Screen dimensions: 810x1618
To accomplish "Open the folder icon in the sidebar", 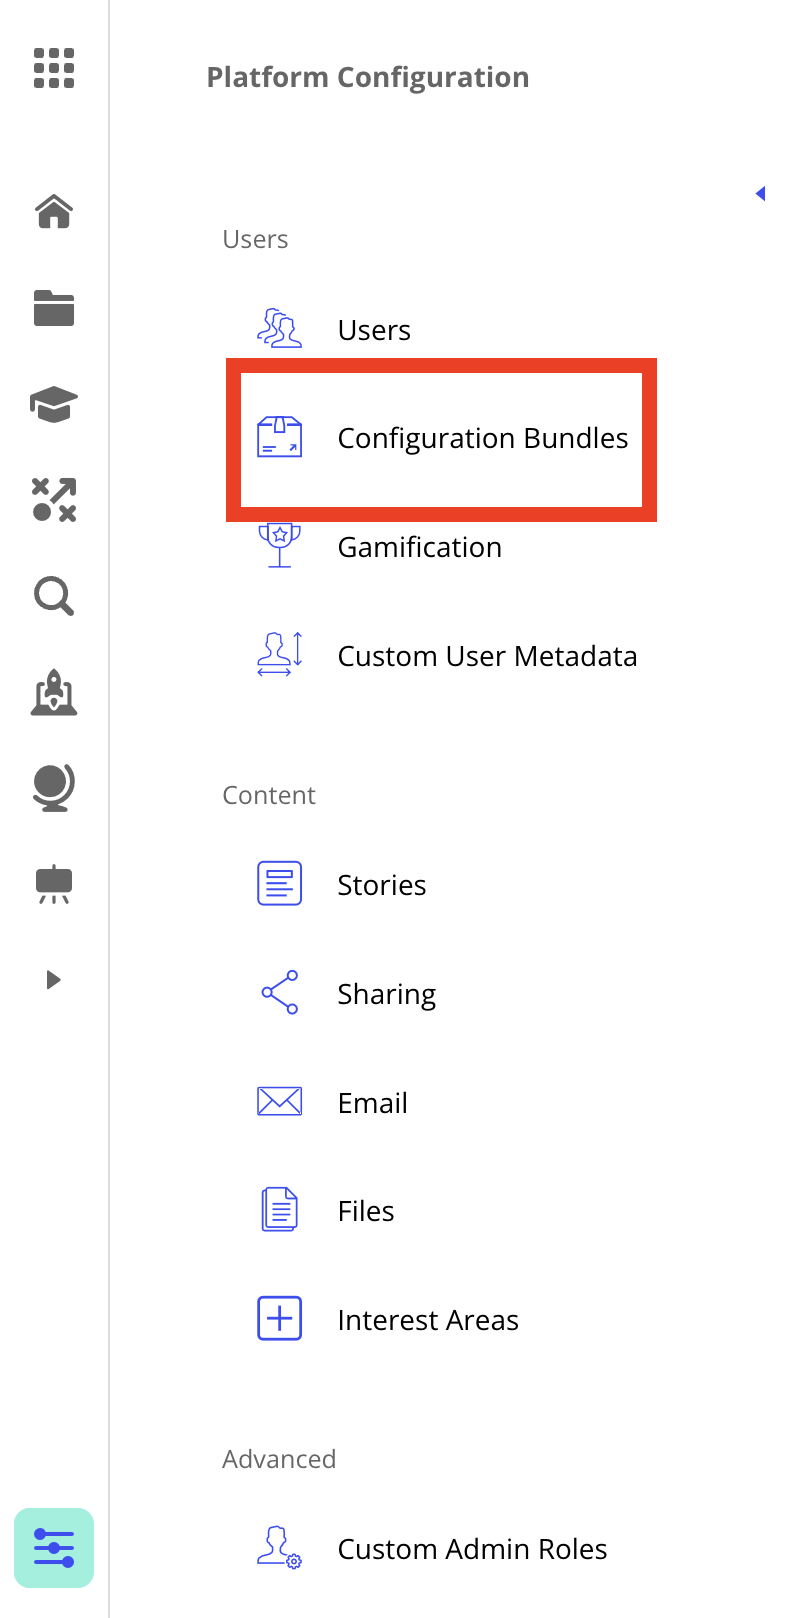I will pyautogui.click(x=54, y=308).
